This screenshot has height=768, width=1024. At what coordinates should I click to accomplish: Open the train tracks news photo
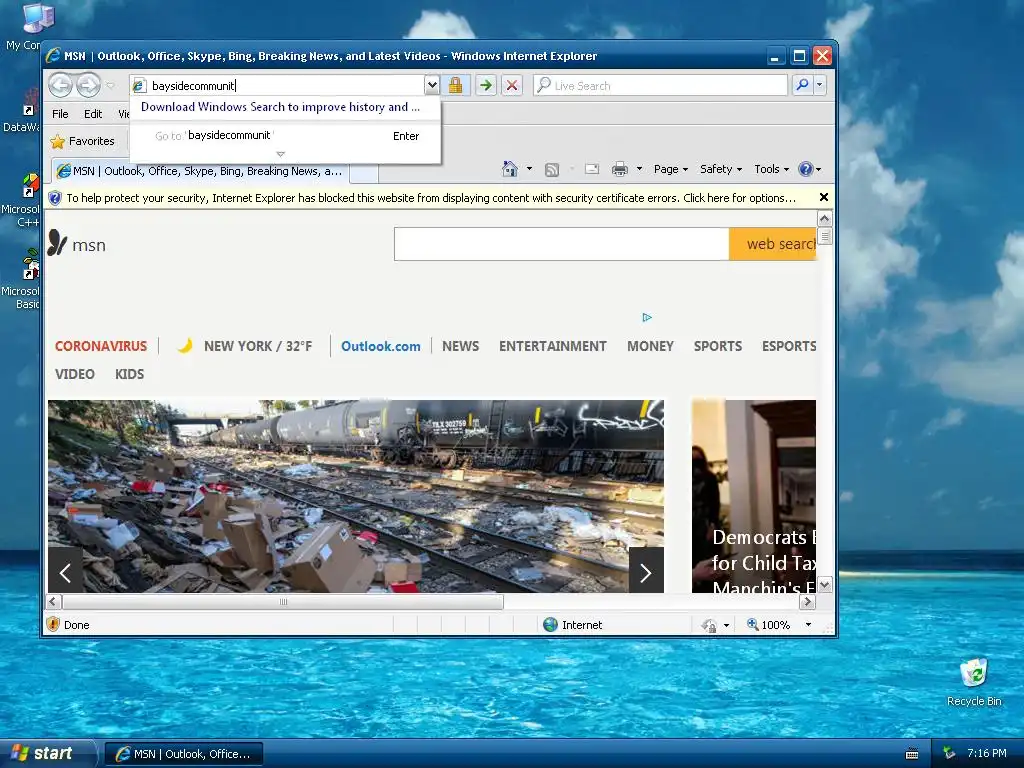[356, 496]
